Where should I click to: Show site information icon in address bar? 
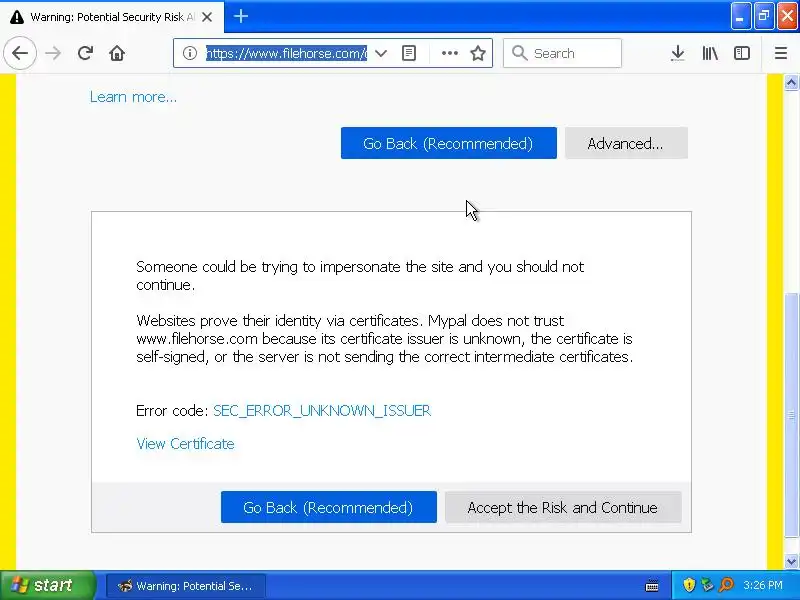(190, 53)
